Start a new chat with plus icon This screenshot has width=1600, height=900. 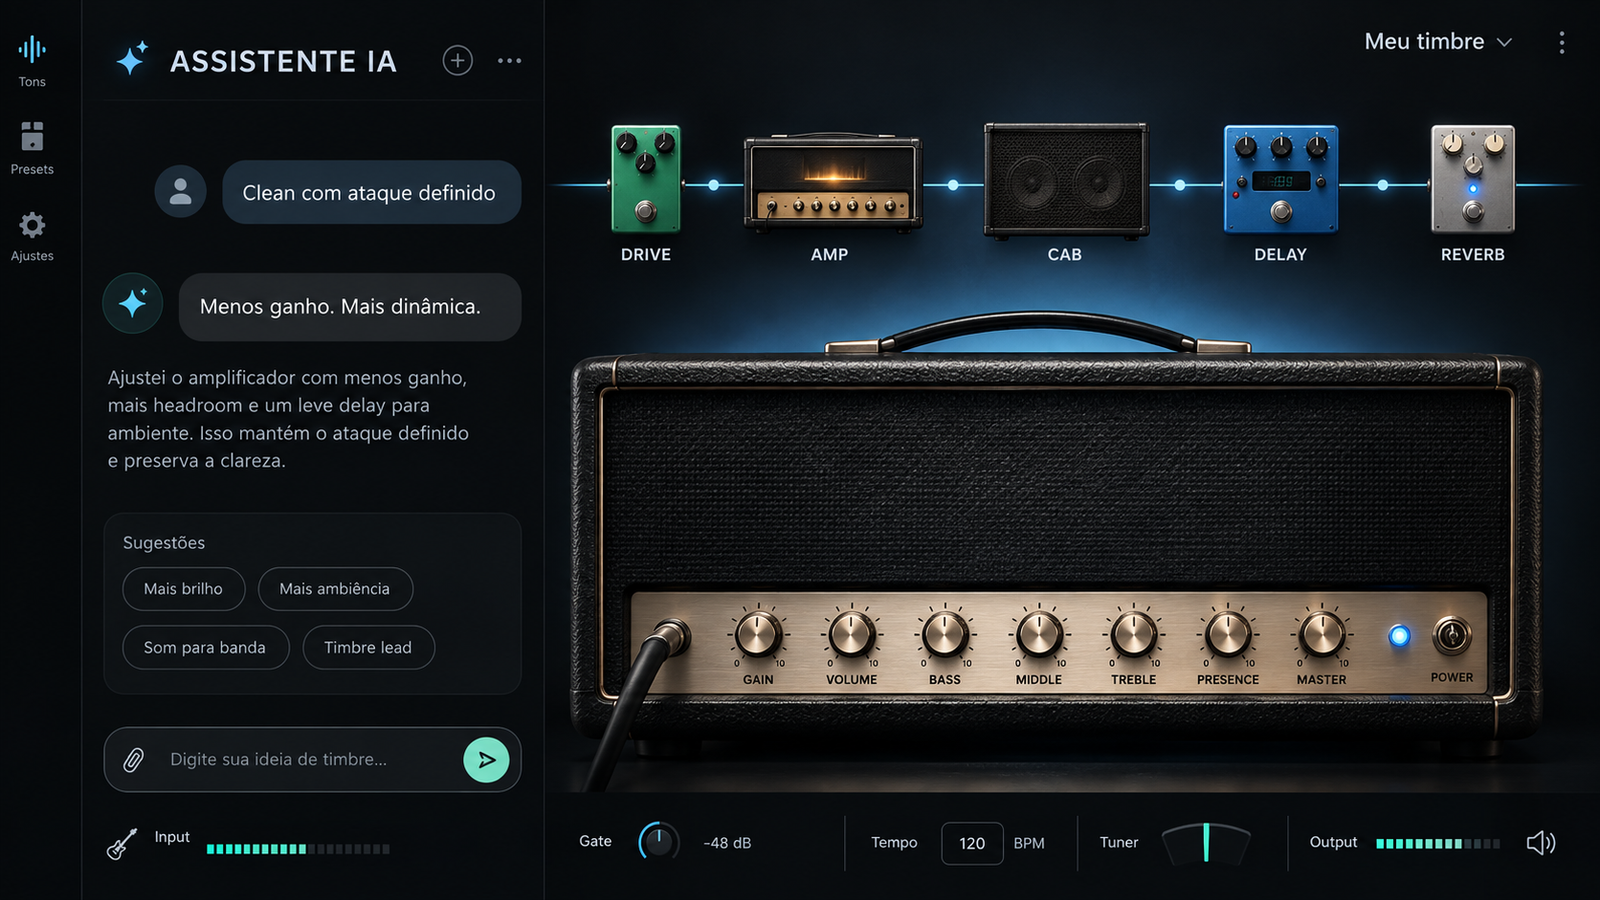click(x=458, y=61)
